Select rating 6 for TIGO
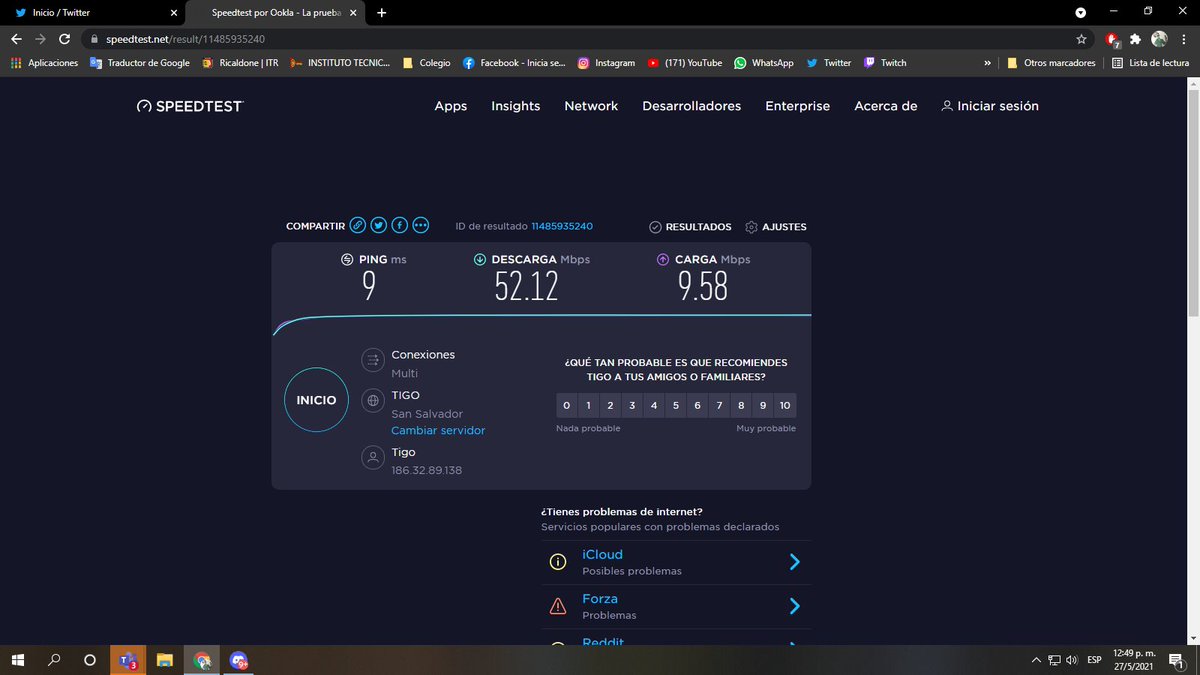This screenshot has height=675, width=1200. (x=698, y=405)
